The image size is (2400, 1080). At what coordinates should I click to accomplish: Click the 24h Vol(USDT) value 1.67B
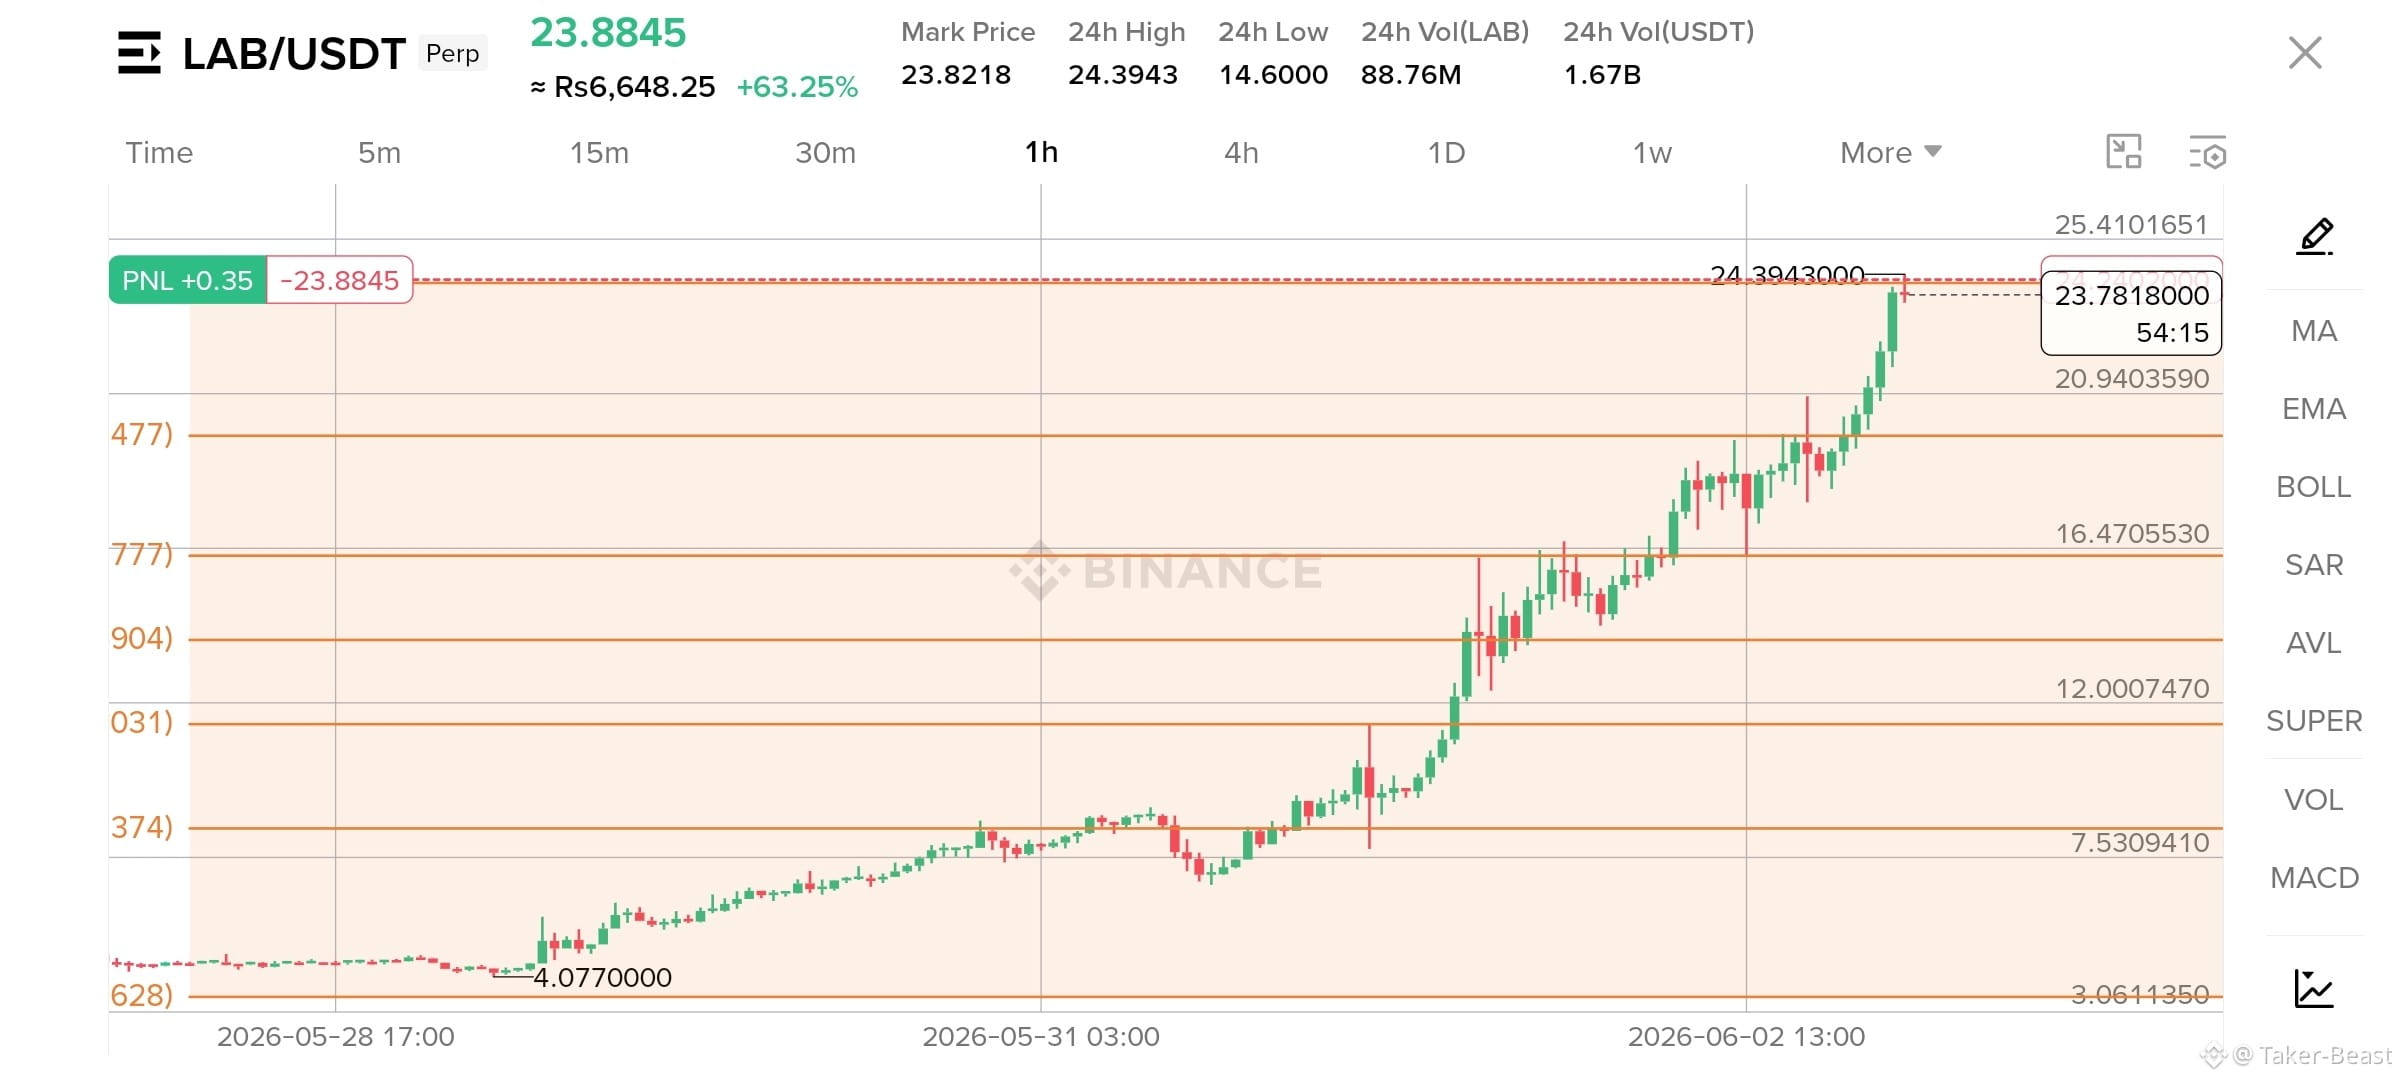click(x=1602, y=75)
